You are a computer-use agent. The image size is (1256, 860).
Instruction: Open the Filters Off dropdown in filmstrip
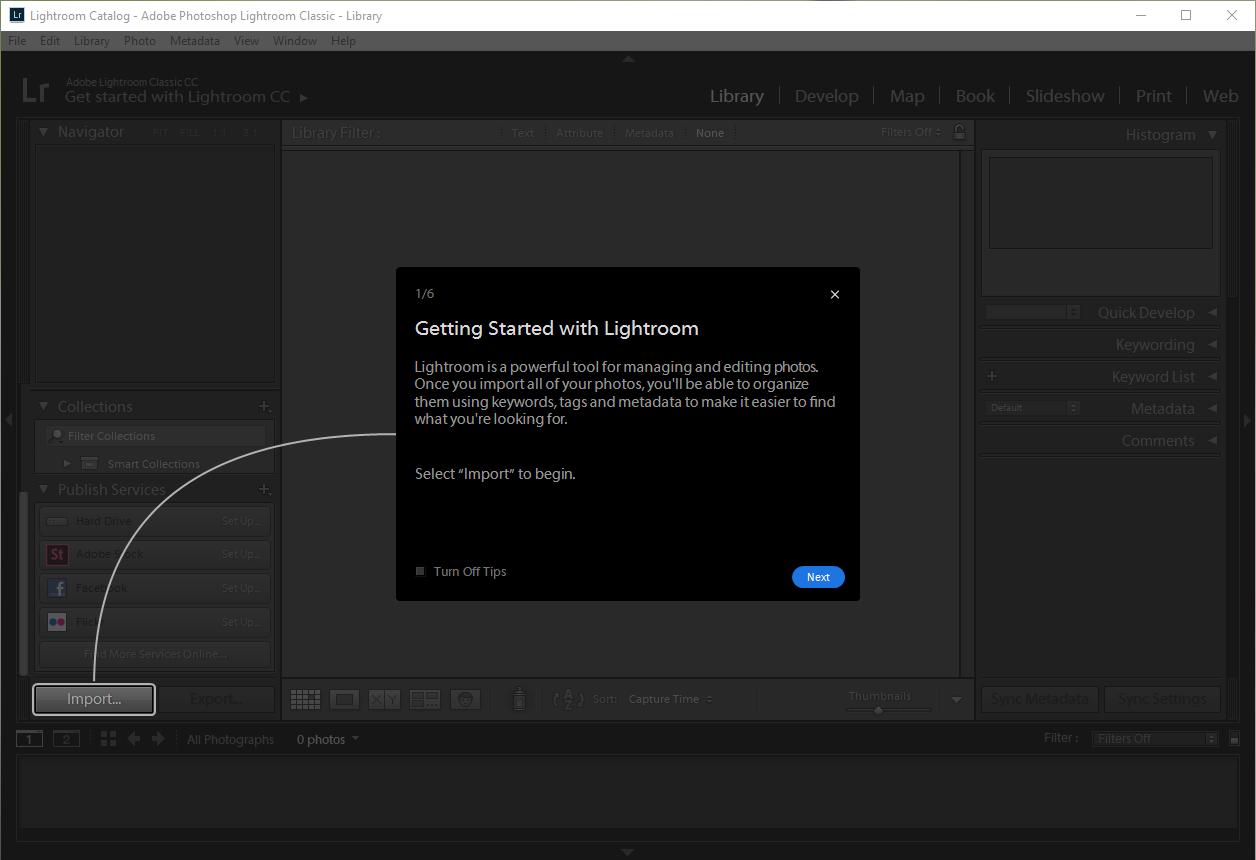click(1153, 739)
